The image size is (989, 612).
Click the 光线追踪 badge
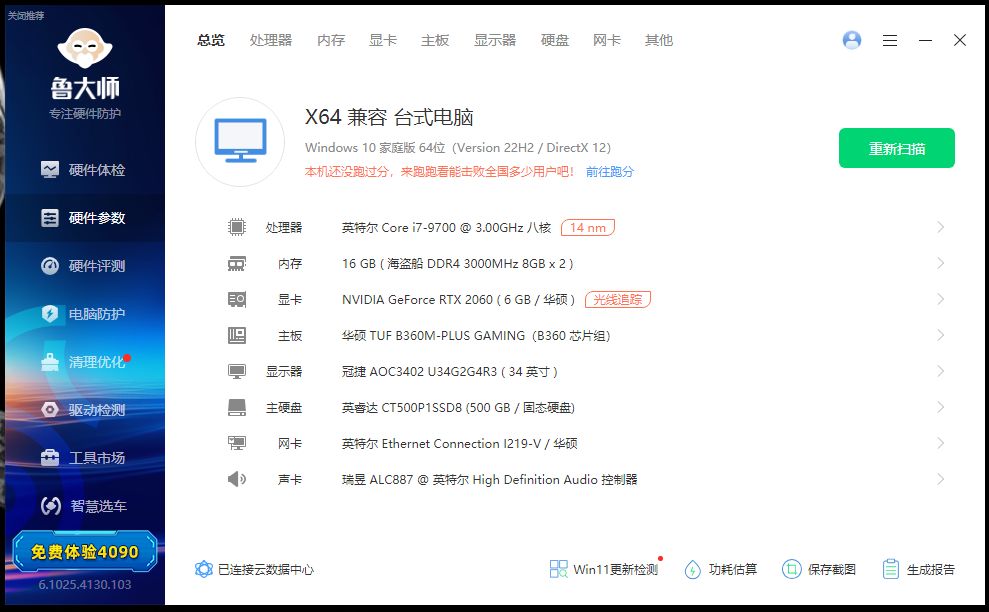coord(617,299)
